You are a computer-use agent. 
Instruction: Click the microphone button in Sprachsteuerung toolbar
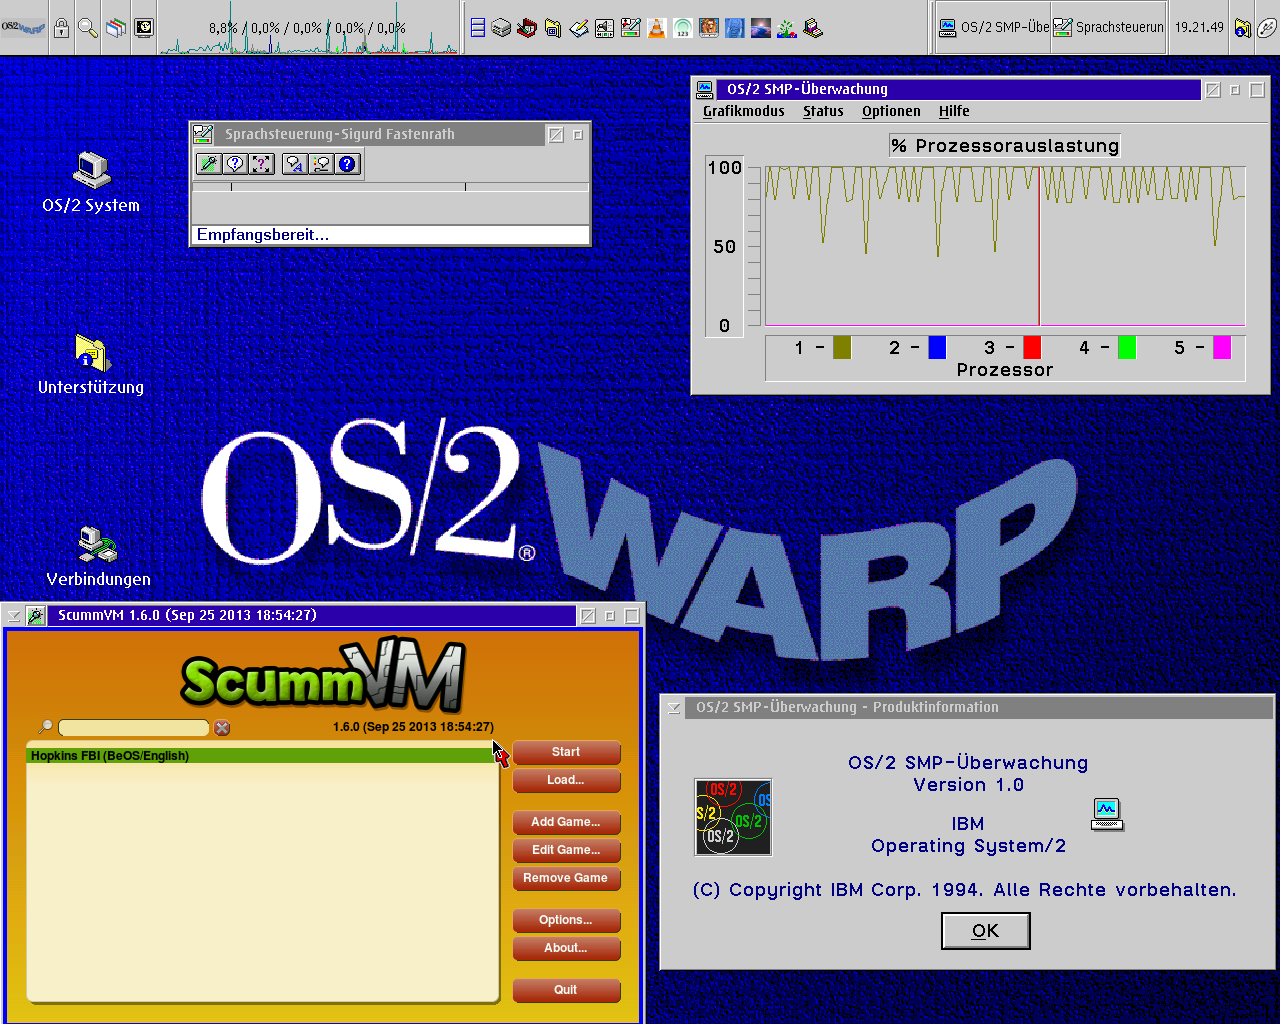(208, 164)
